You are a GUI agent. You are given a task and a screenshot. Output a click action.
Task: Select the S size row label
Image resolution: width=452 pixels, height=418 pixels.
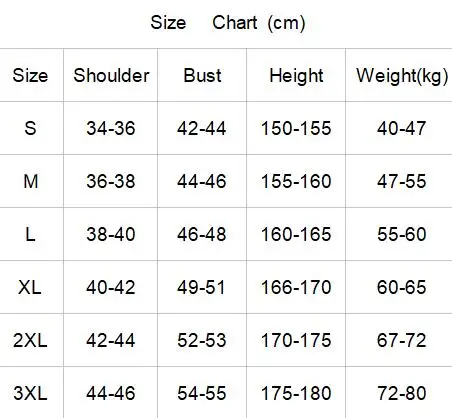pyautogui.click(x=30, y=128)
